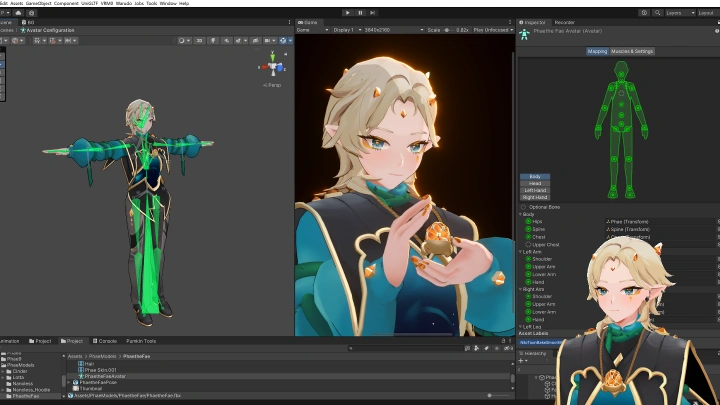720x405 pixels.
Task: Select the Head mapping button
Action: [535, 184]
